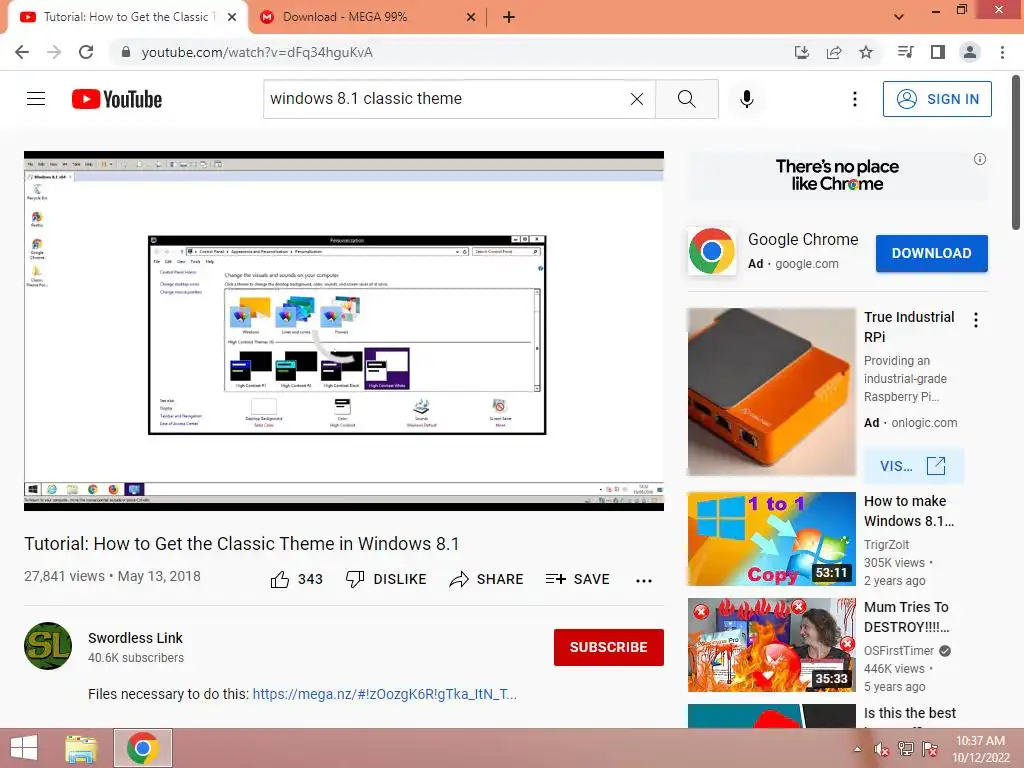
Task: Toggle the Chrome side panel
Action: tap(938, 52)
